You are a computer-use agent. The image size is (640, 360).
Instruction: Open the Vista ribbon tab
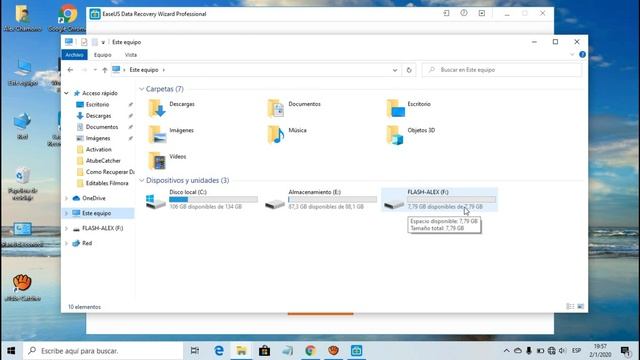tap(131, 55)
